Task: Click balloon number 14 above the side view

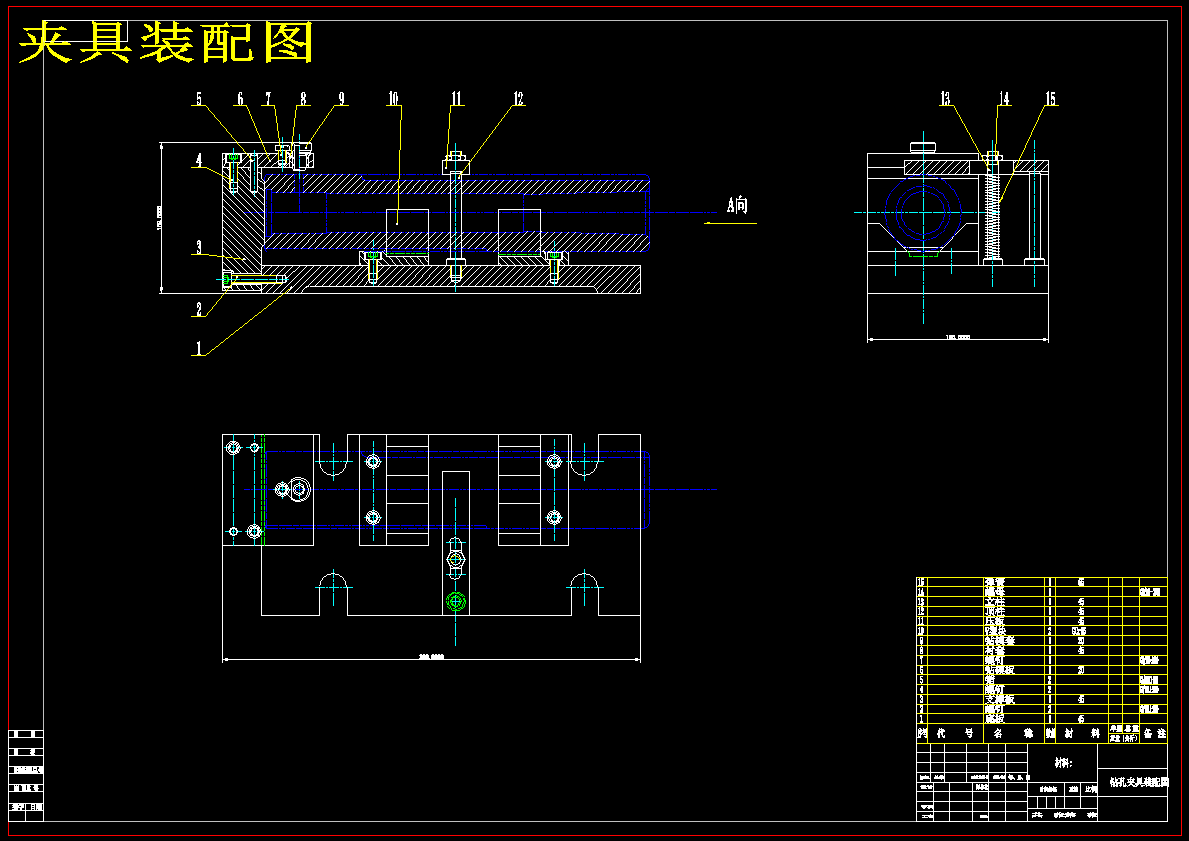Action: 1005,99
